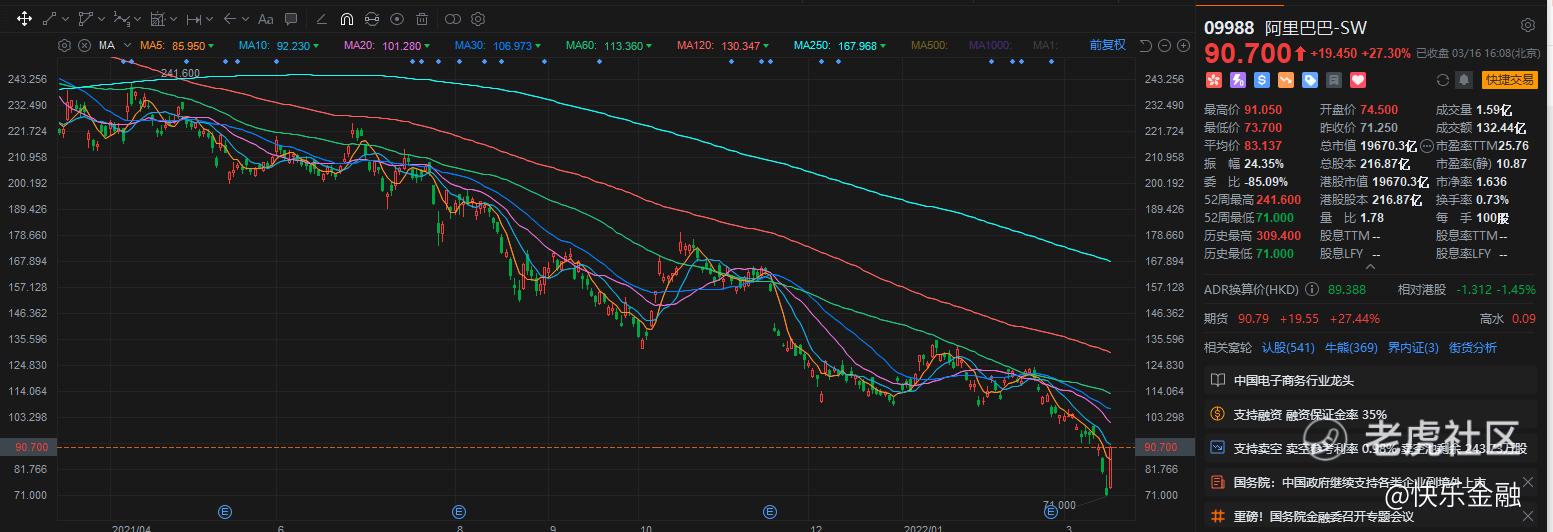The image size is (1553, 532).
Task: Expand the arrow tool dropdown
Action: click(x=245, y=18)
